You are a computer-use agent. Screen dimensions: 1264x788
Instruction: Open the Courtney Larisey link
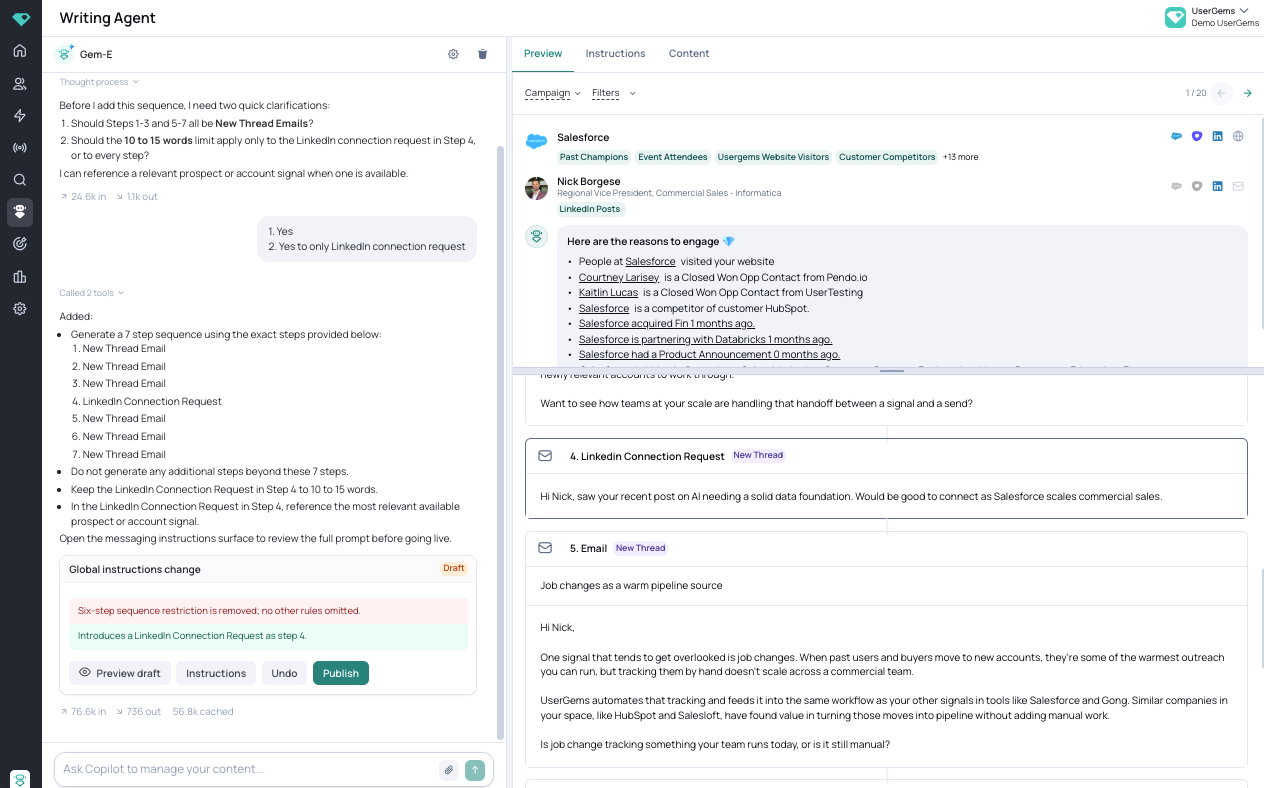pos(619,277)
